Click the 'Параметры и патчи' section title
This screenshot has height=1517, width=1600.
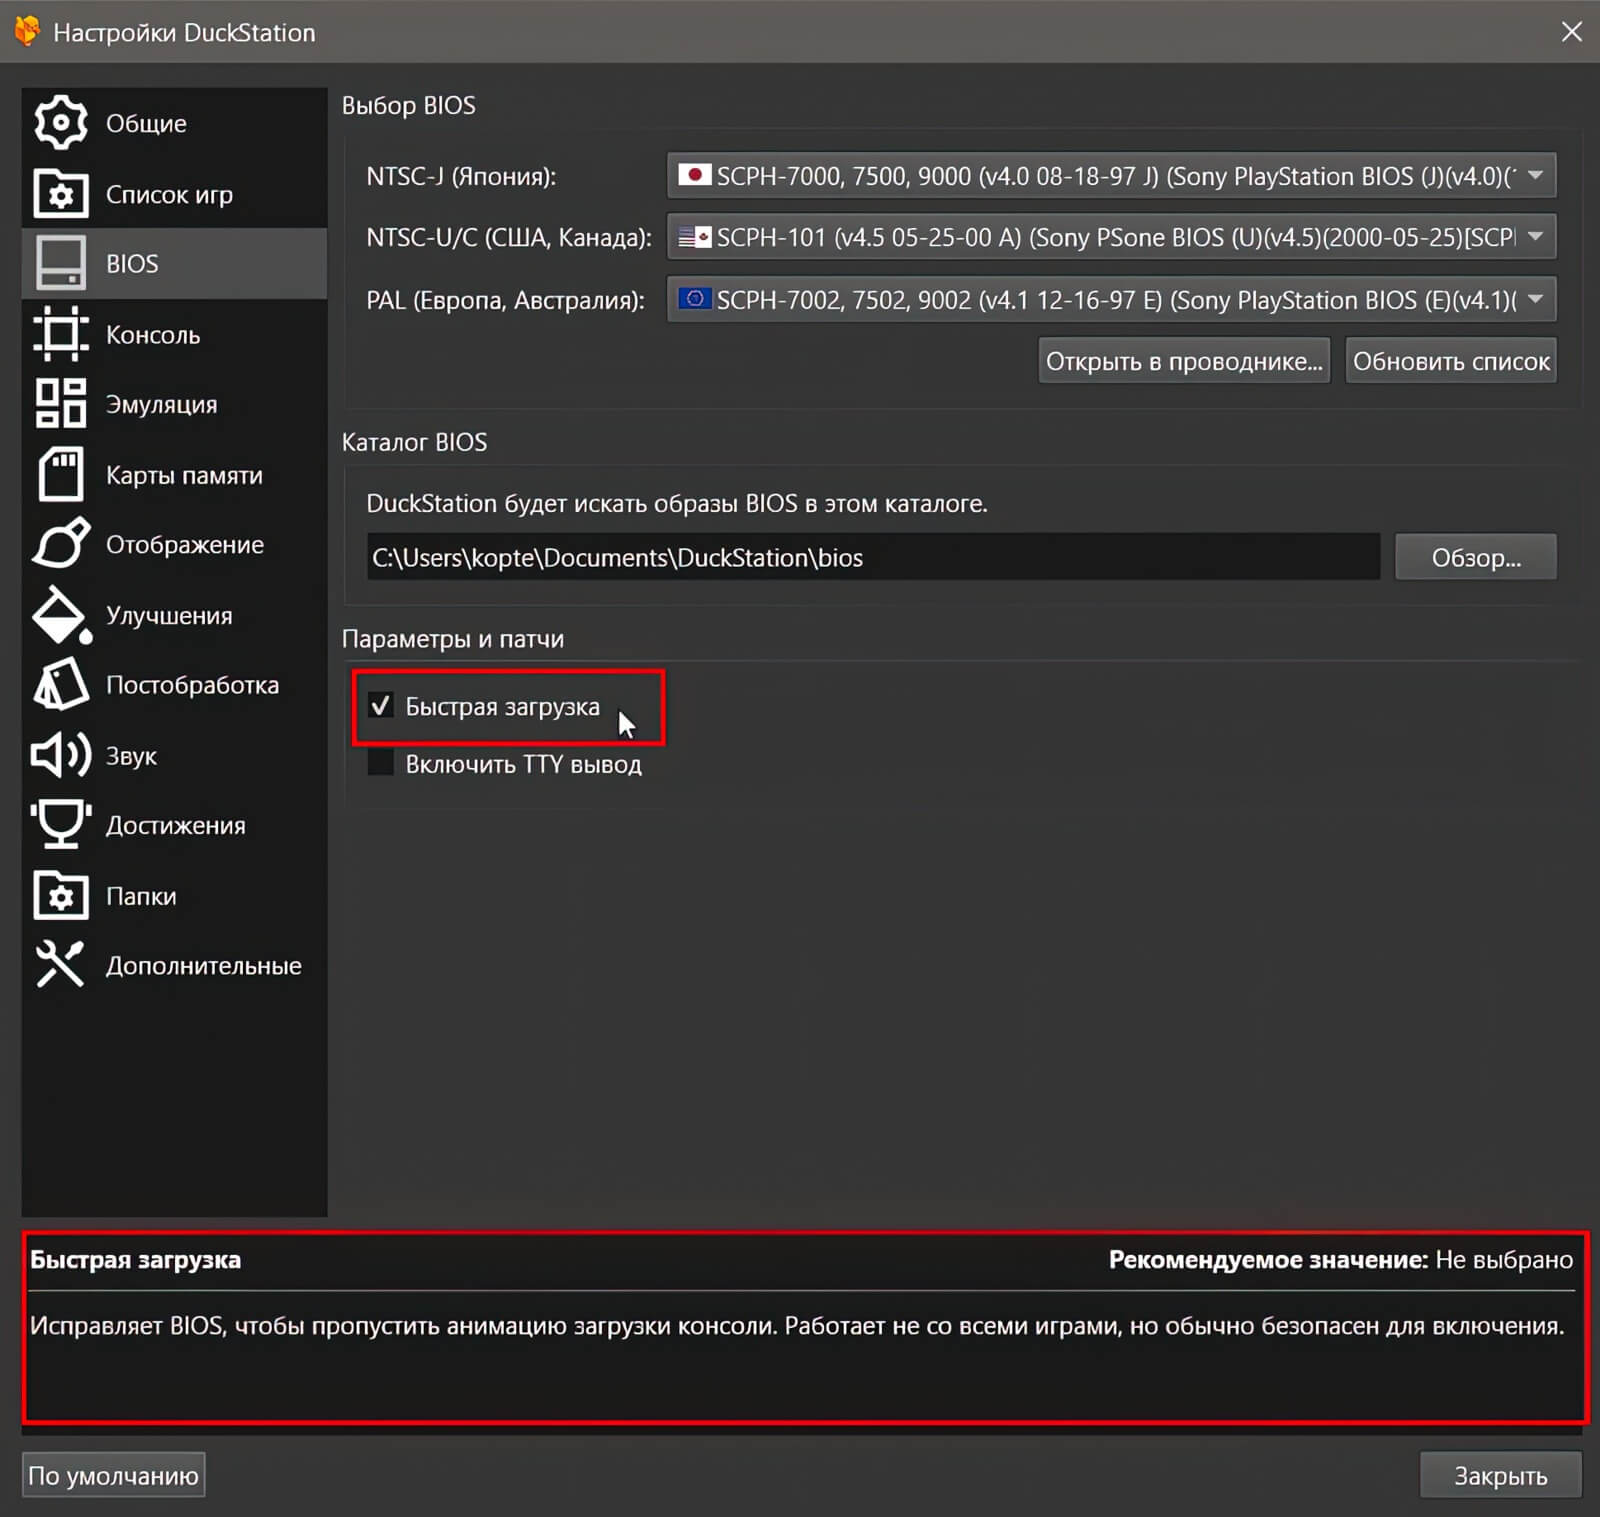tap(453, 639)
